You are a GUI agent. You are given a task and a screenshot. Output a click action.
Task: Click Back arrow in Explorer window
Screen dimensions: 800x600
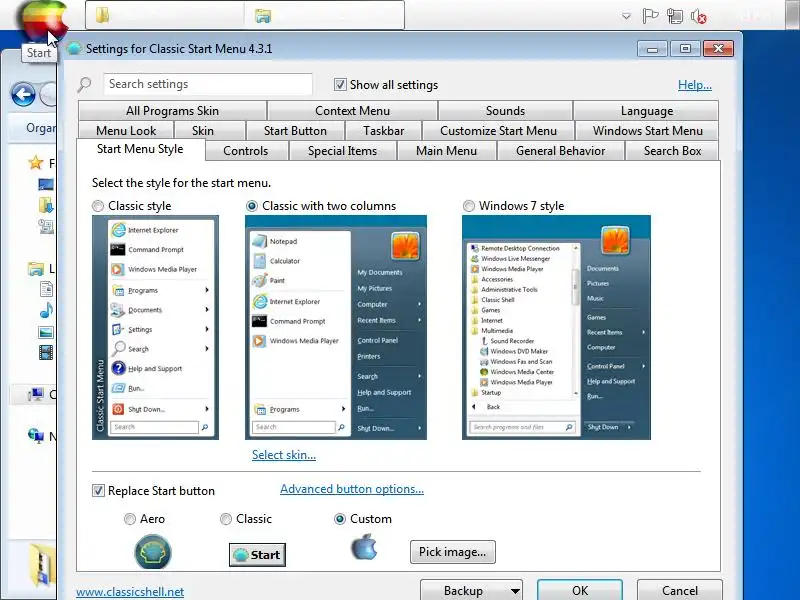(x=23, y=94)
